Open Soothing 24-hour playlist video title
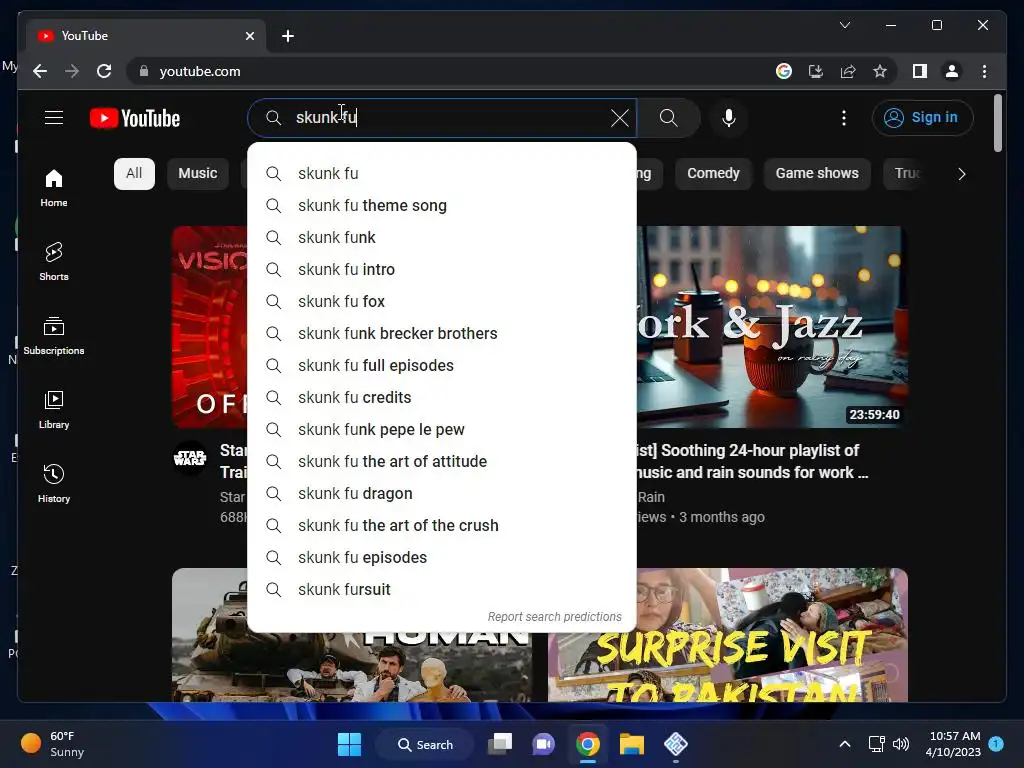Screen dimensions: 1024x768 click(753, 461)
